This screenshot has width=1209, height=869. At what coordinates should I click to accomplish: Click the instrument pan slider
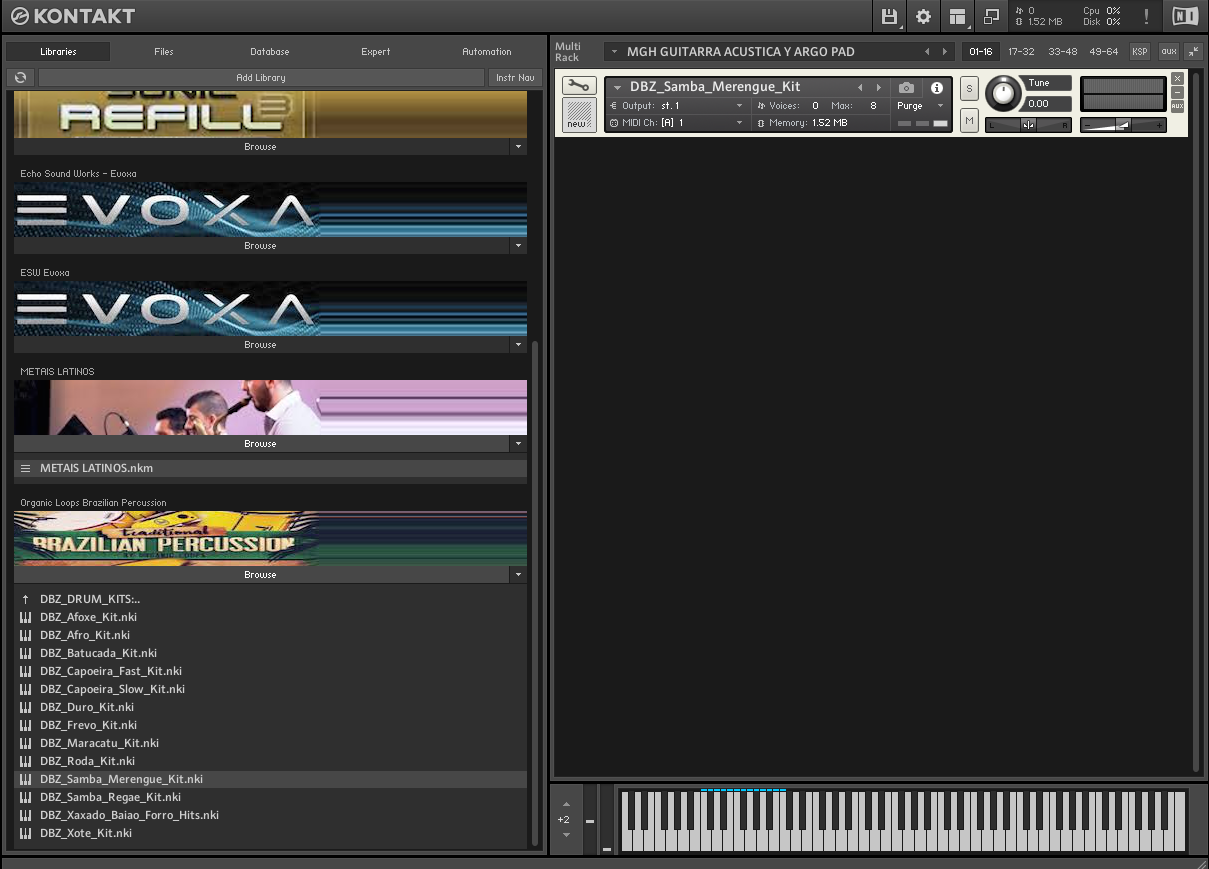(x=1028, y=125)
